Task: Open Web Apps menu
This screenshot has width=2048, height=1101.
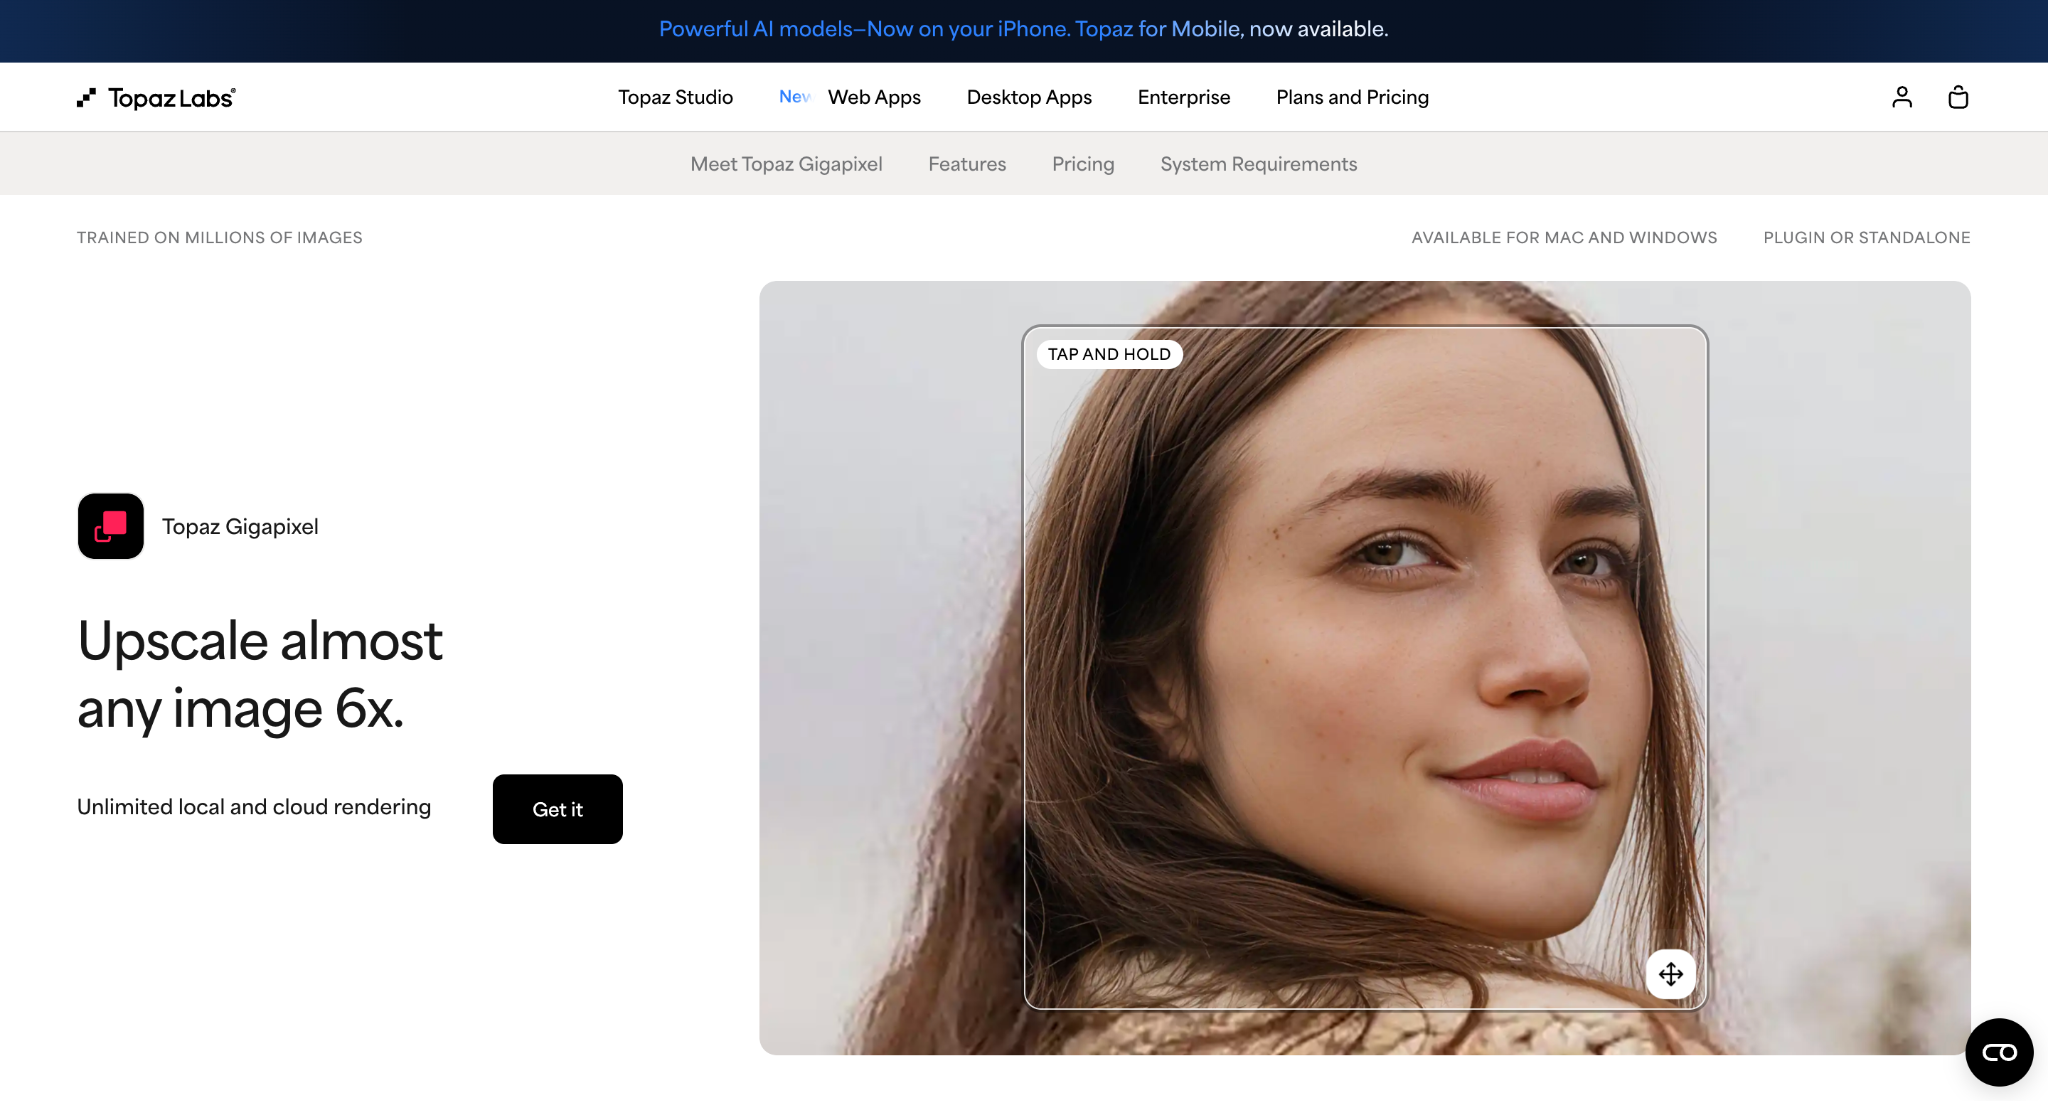Action: [x=874, y=97]
